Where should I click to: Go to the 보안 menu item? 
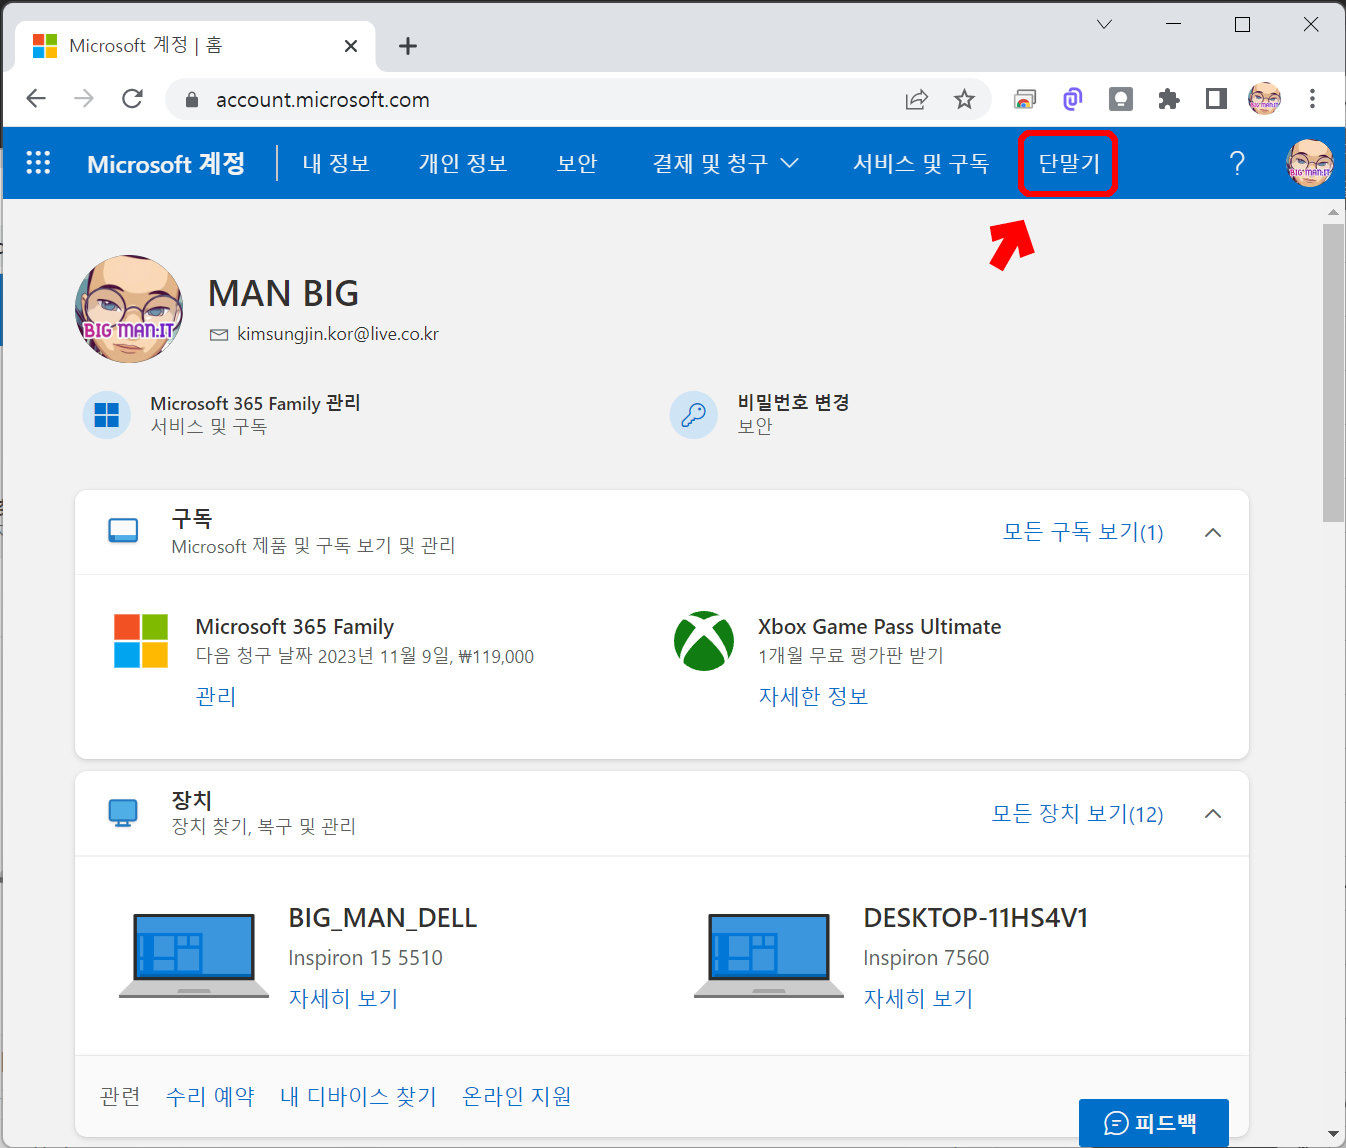click(577, 163)
